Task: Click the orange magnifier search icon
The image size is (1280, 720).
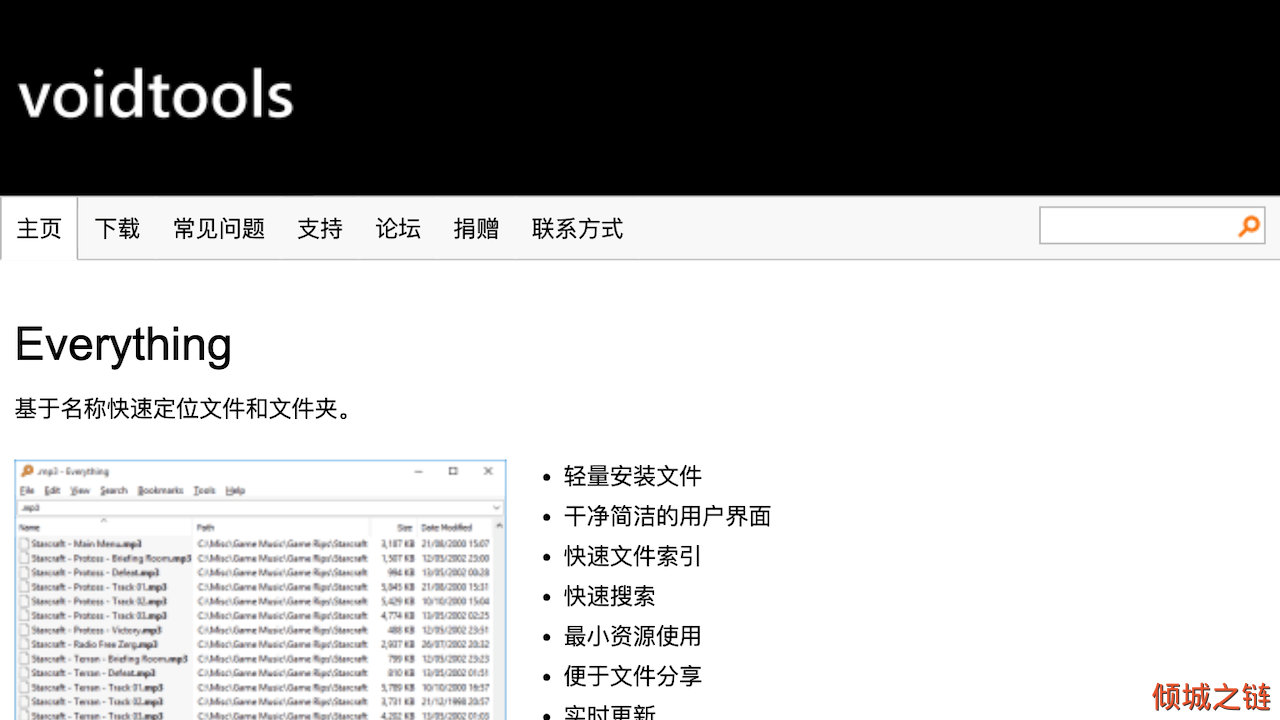Action: 1249,226
